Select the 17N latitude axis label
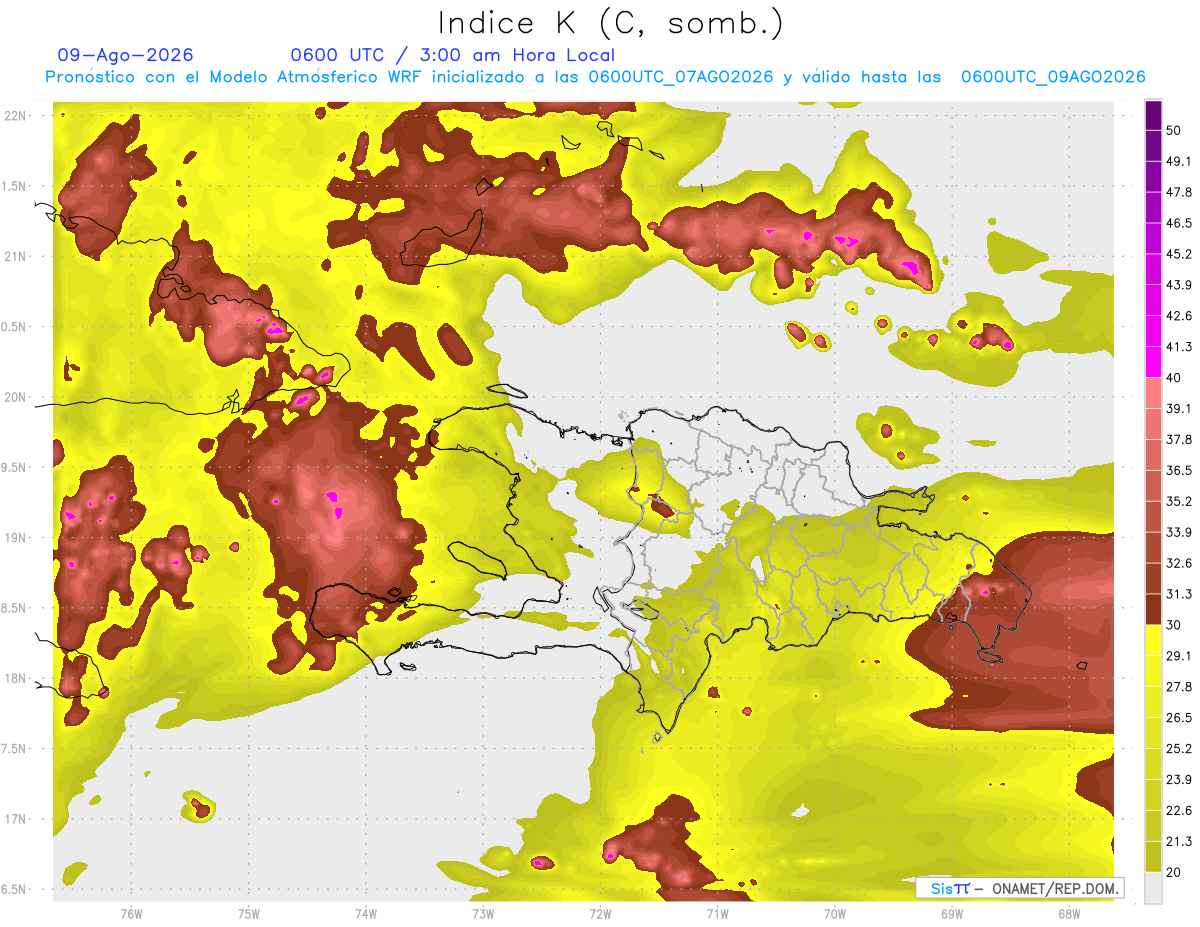 coord(17,819)
